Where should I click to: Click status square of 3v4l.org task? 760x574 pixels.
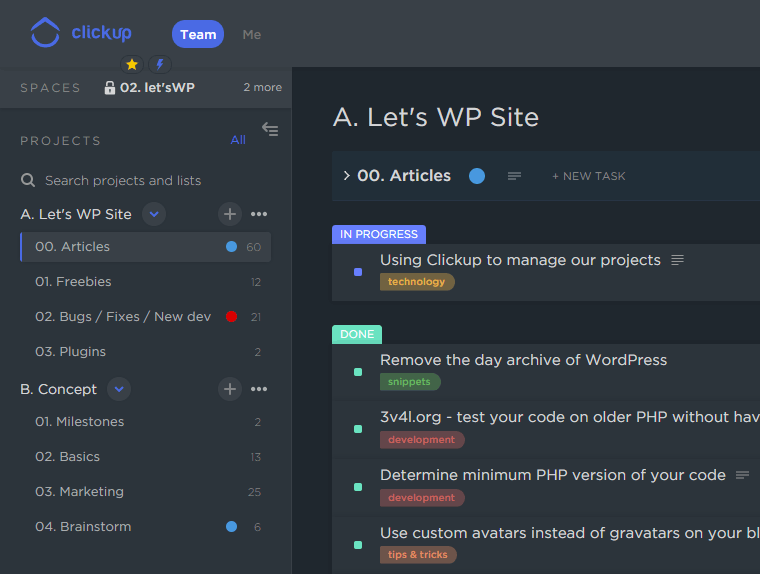(x=358, y=429)
